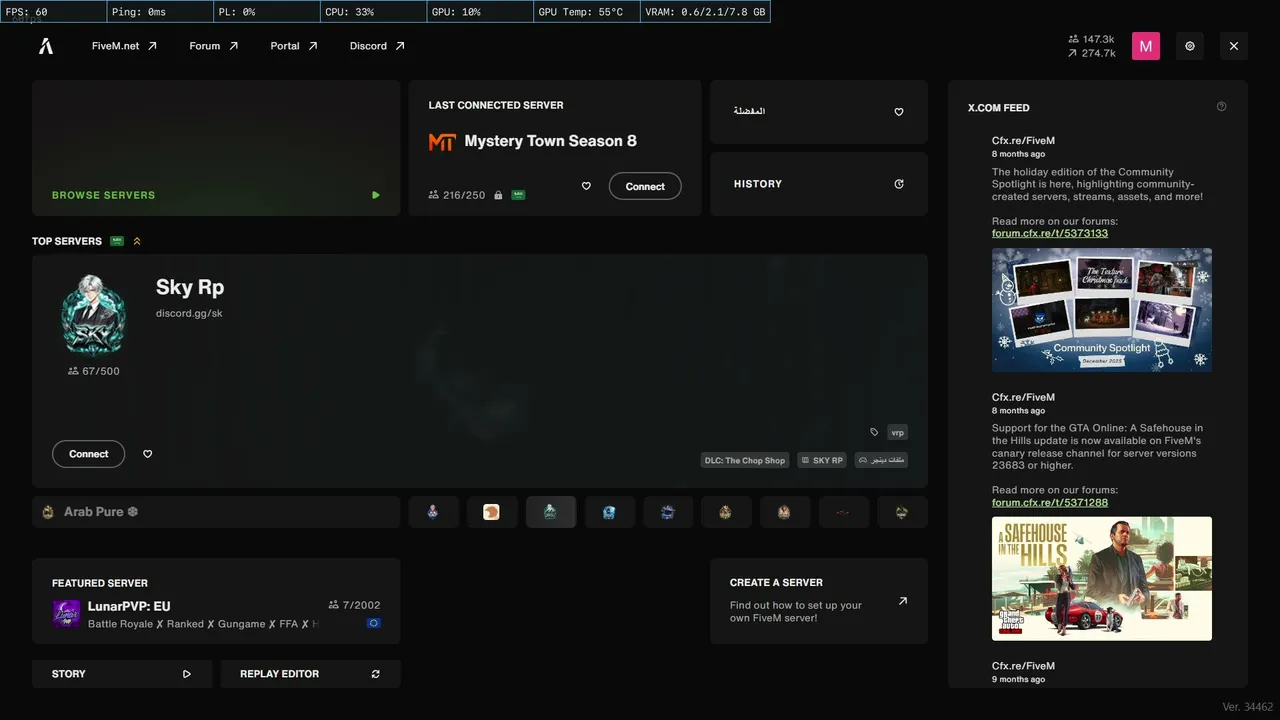Open the Forum link
1280x720 pixels.
coord(214,46)
